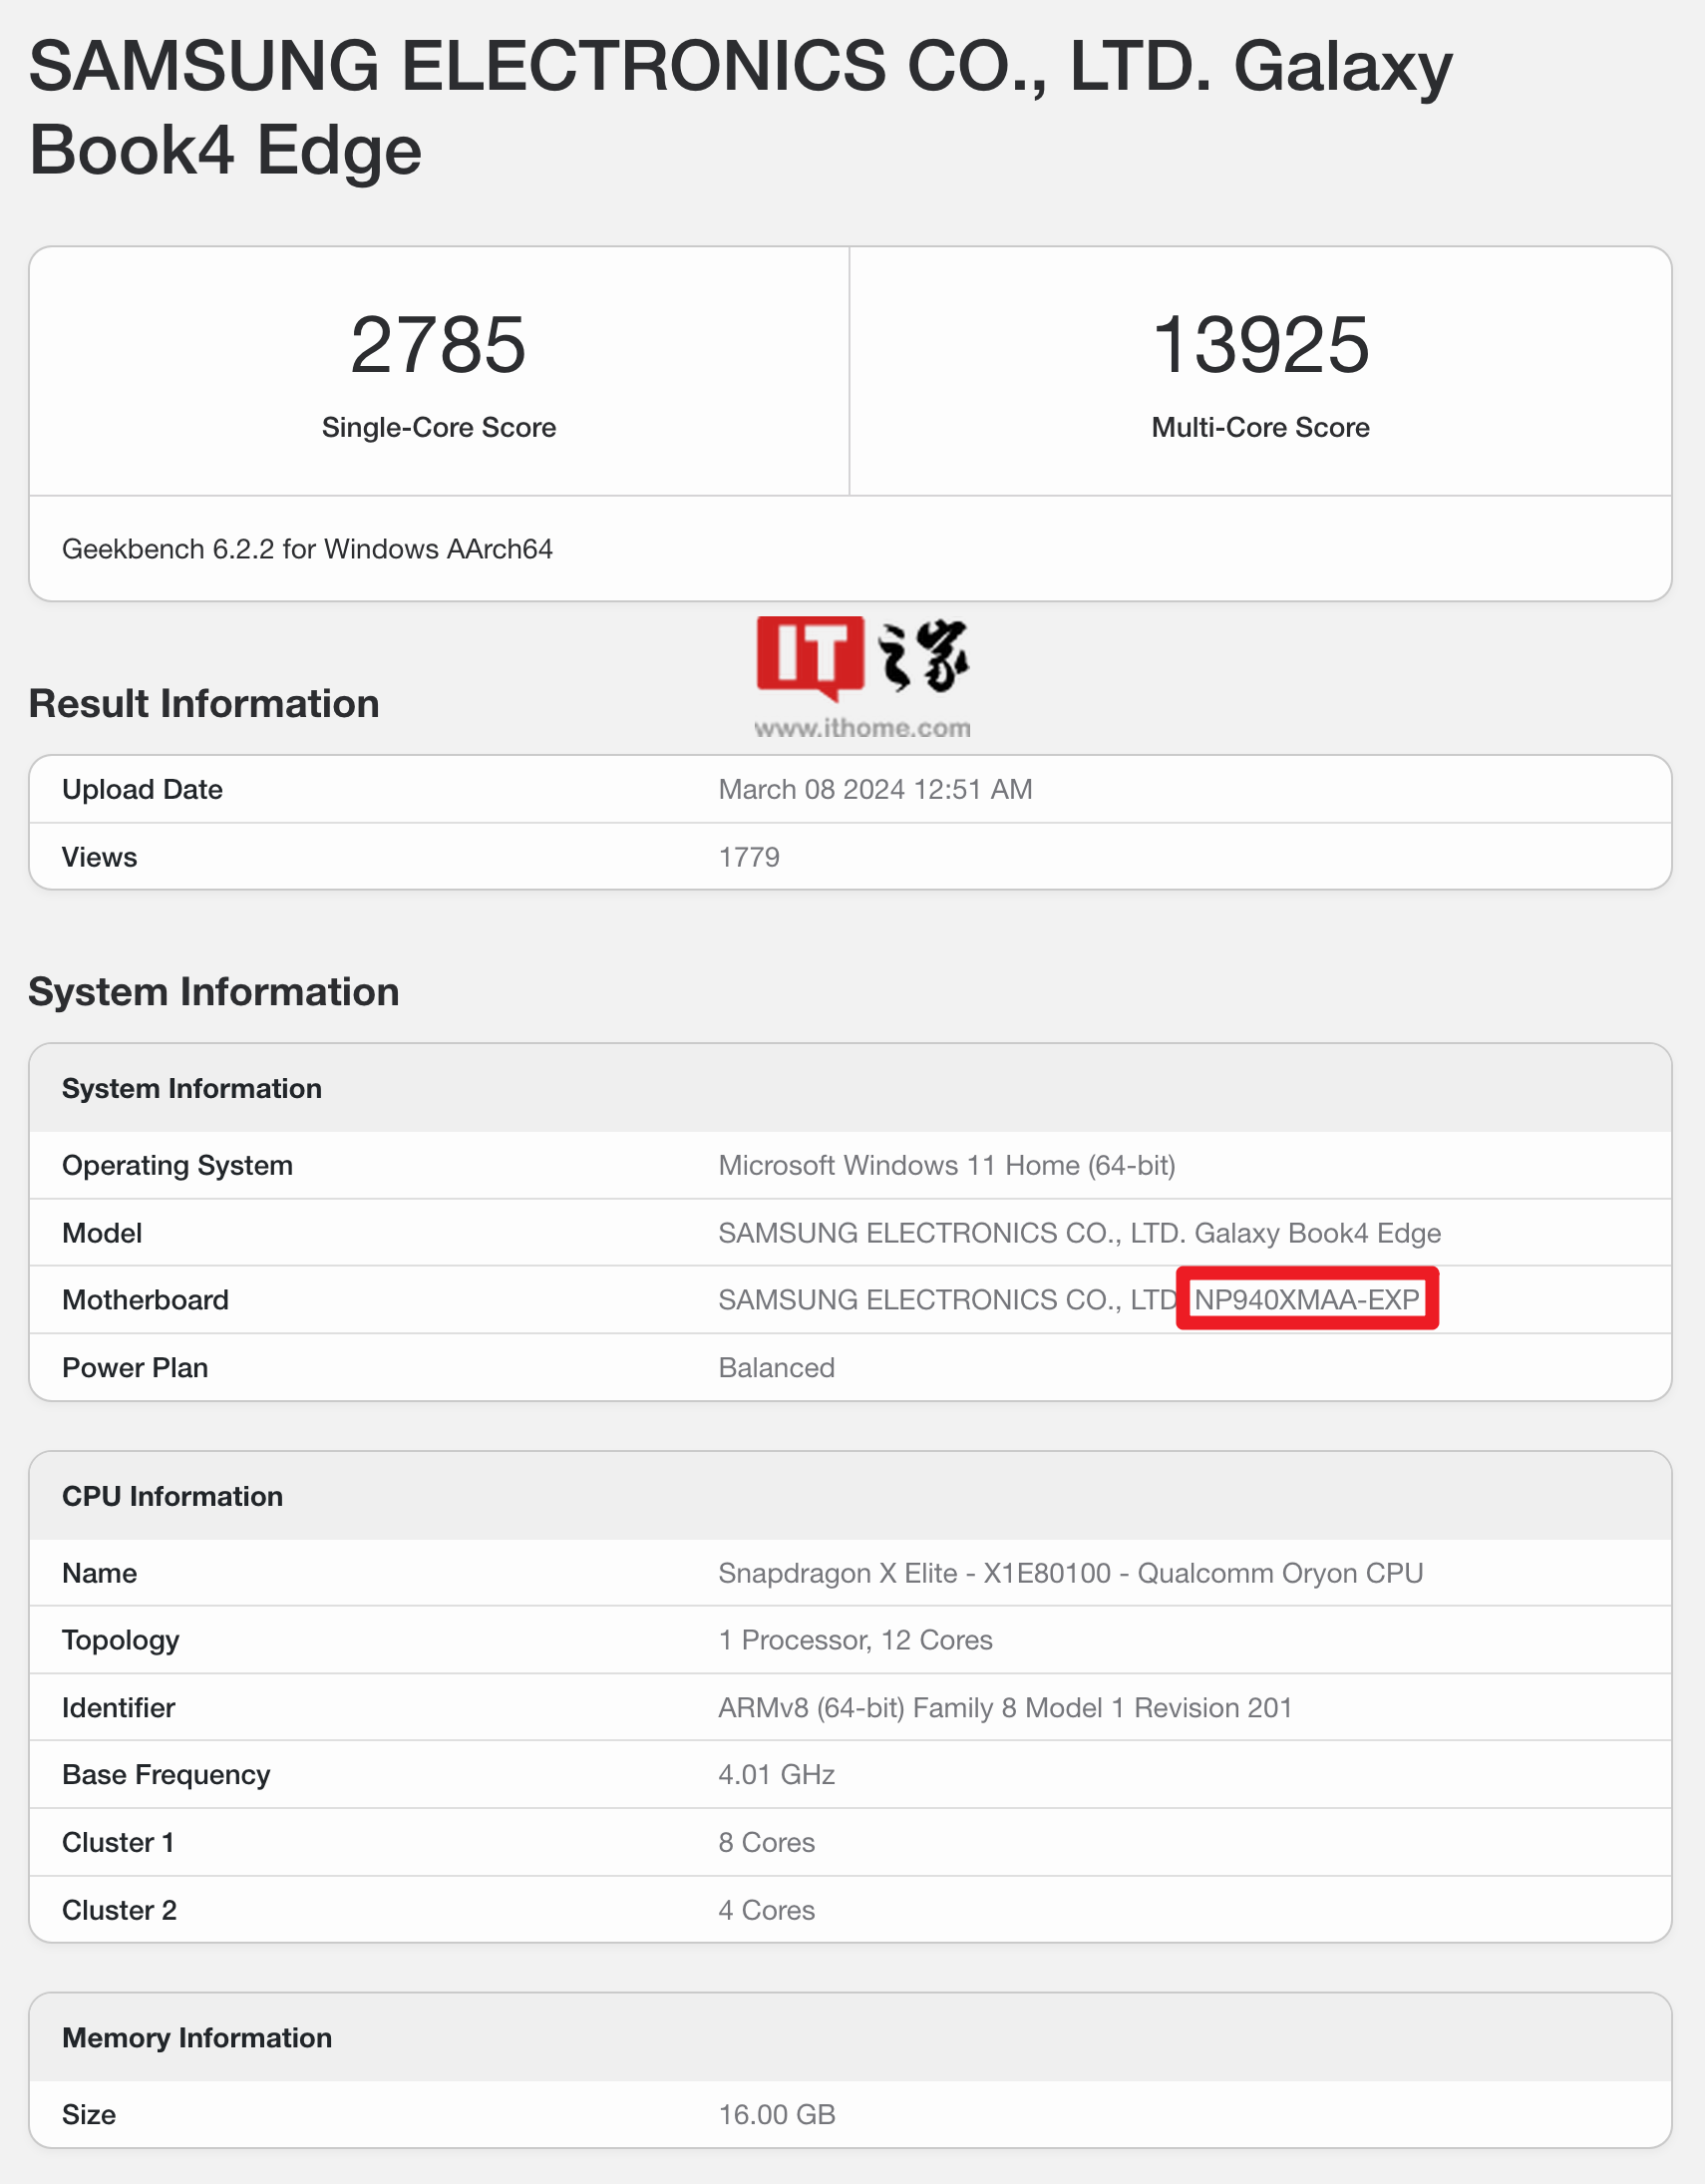Select the '4.01 GHz' frequency value

776,1775
